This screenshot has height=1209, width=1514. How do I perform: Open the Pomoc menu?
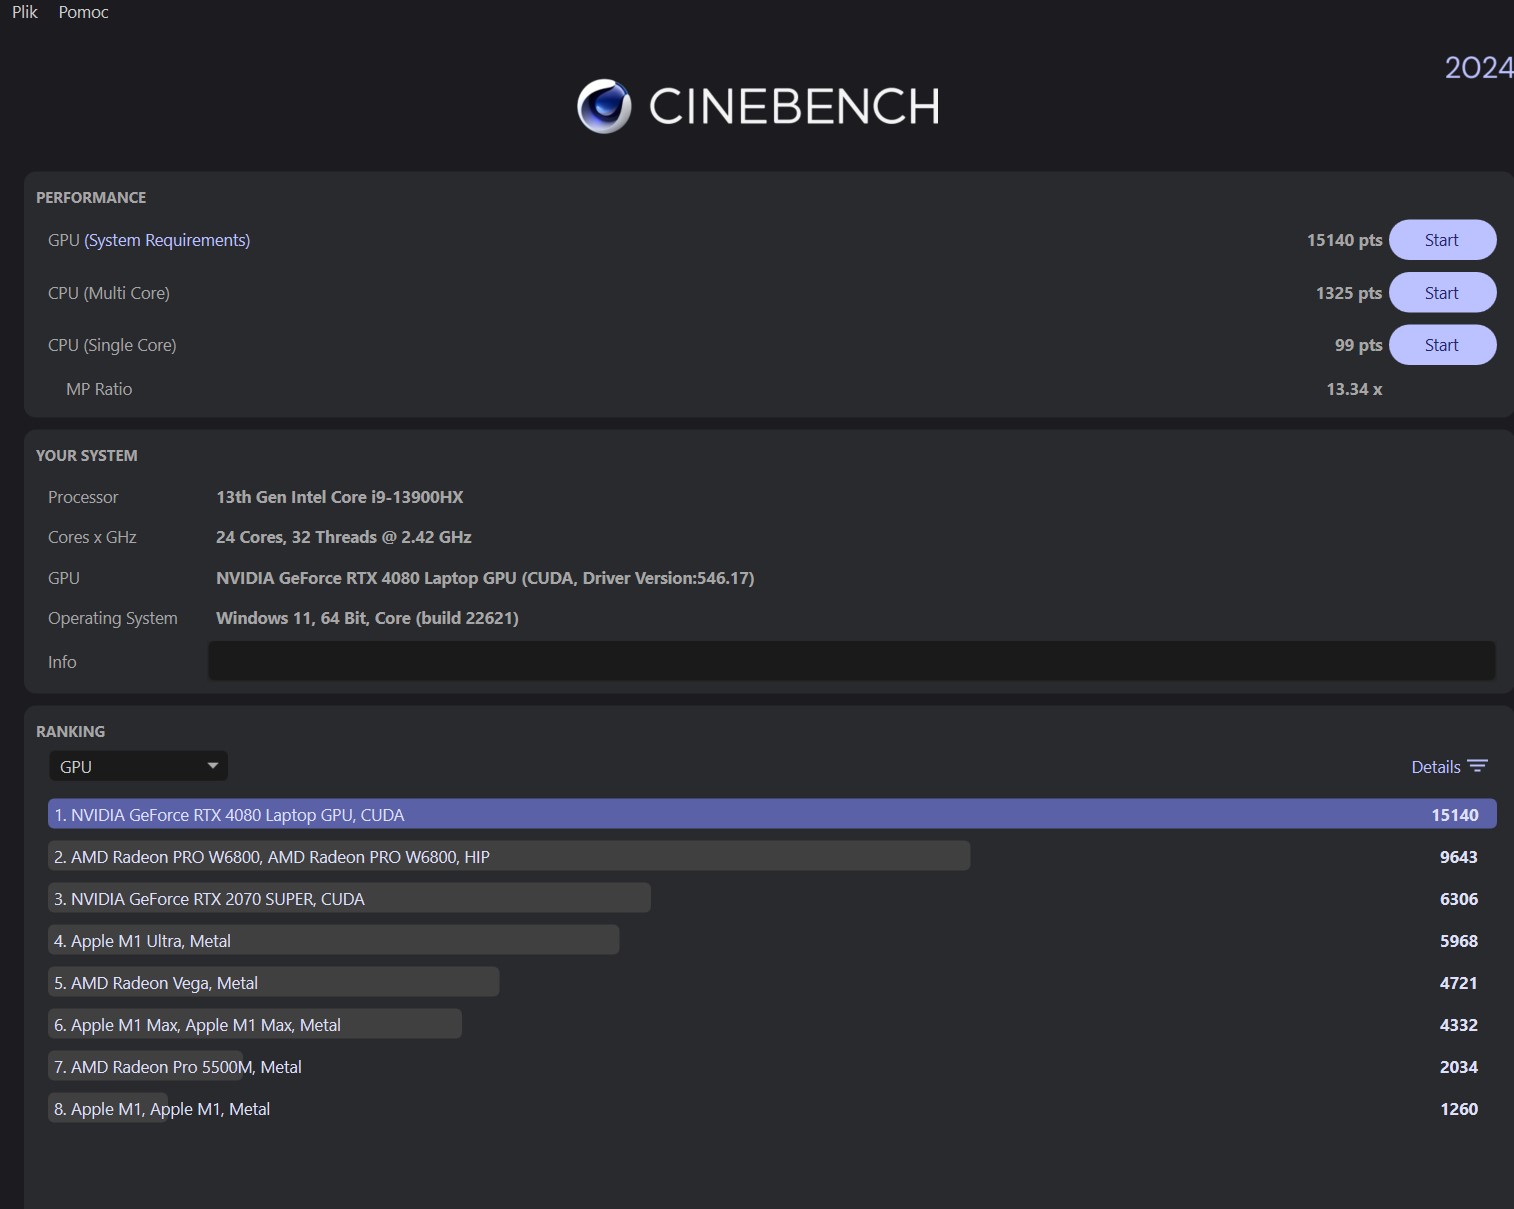click(83, 12)
